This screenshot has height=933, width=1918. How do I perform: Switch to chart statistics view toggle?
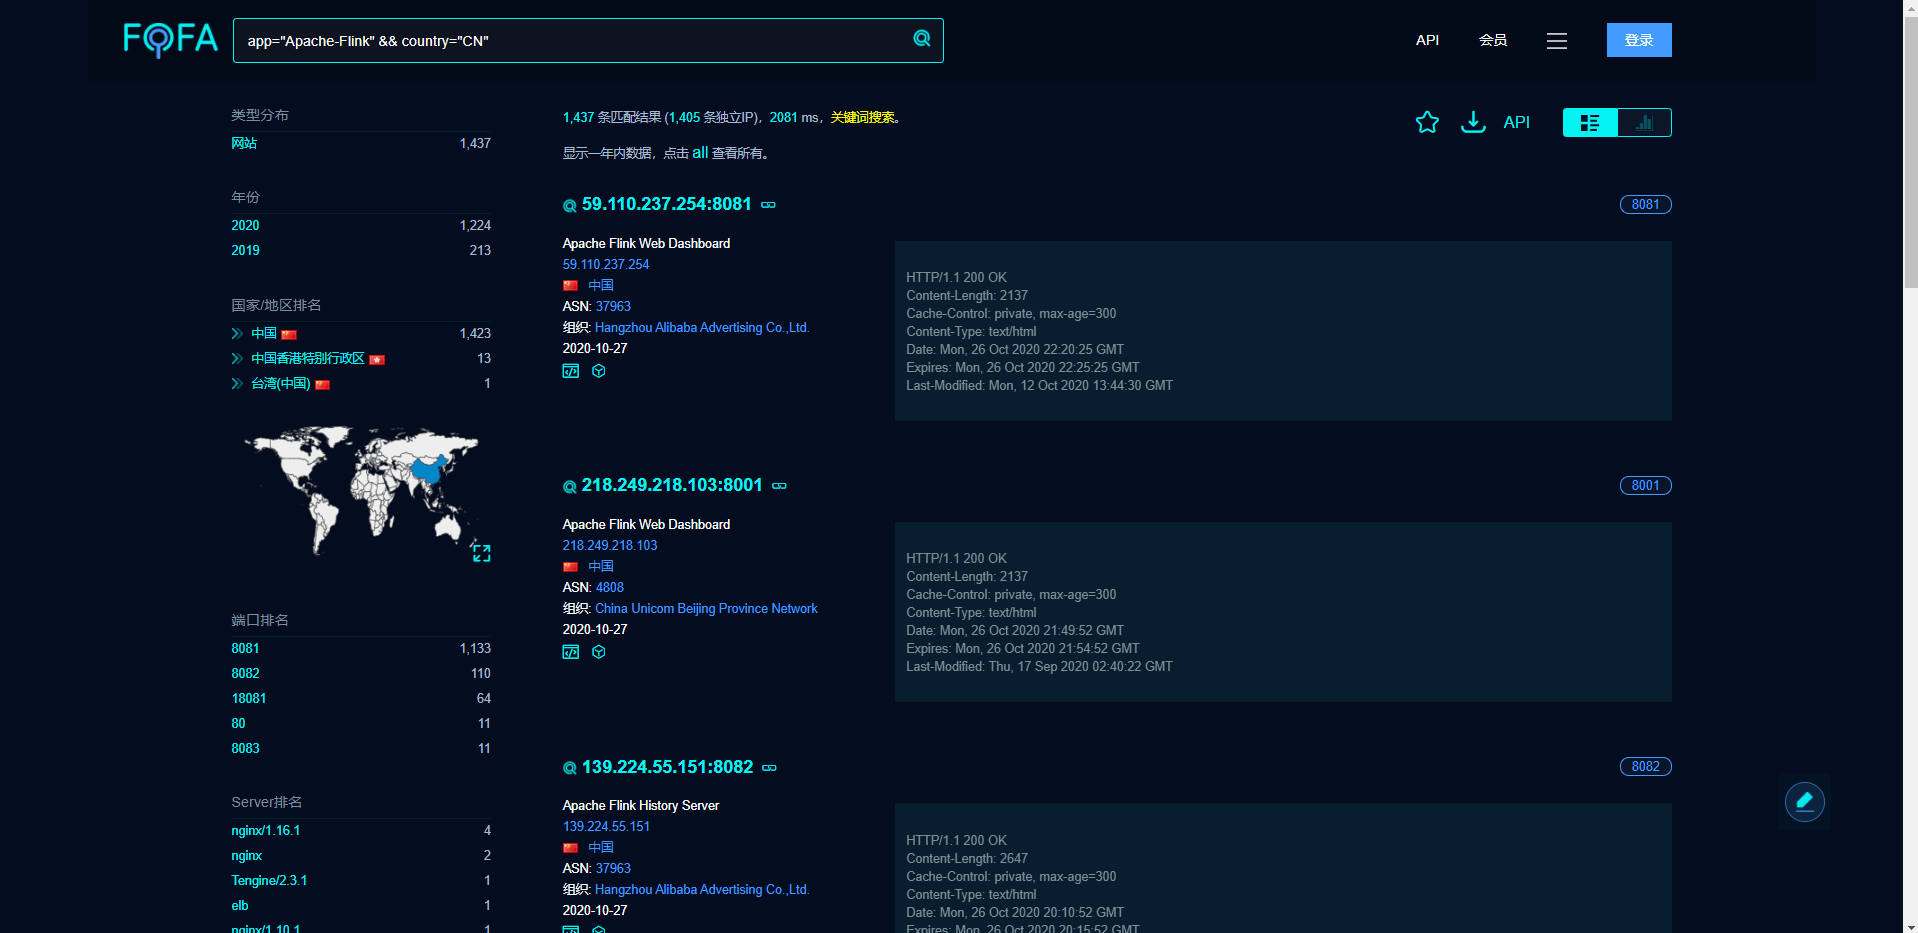coord(1644,123)
